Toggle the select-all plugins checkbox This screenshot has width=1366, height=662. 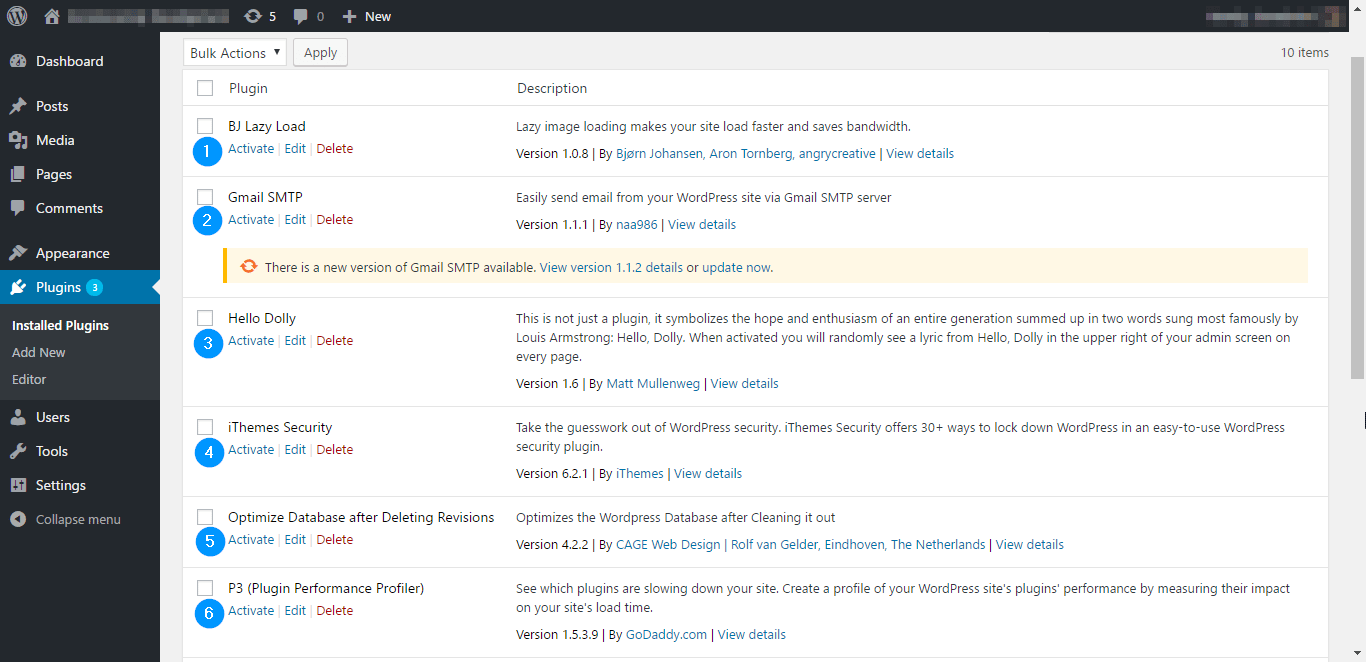(x=205, y=88)
